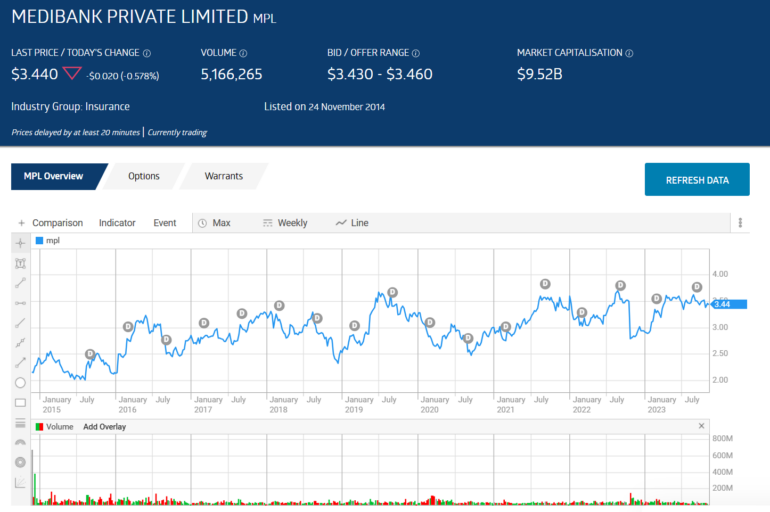Click the Refresh Data button
770x512 pixels.
tap(697, 180)
